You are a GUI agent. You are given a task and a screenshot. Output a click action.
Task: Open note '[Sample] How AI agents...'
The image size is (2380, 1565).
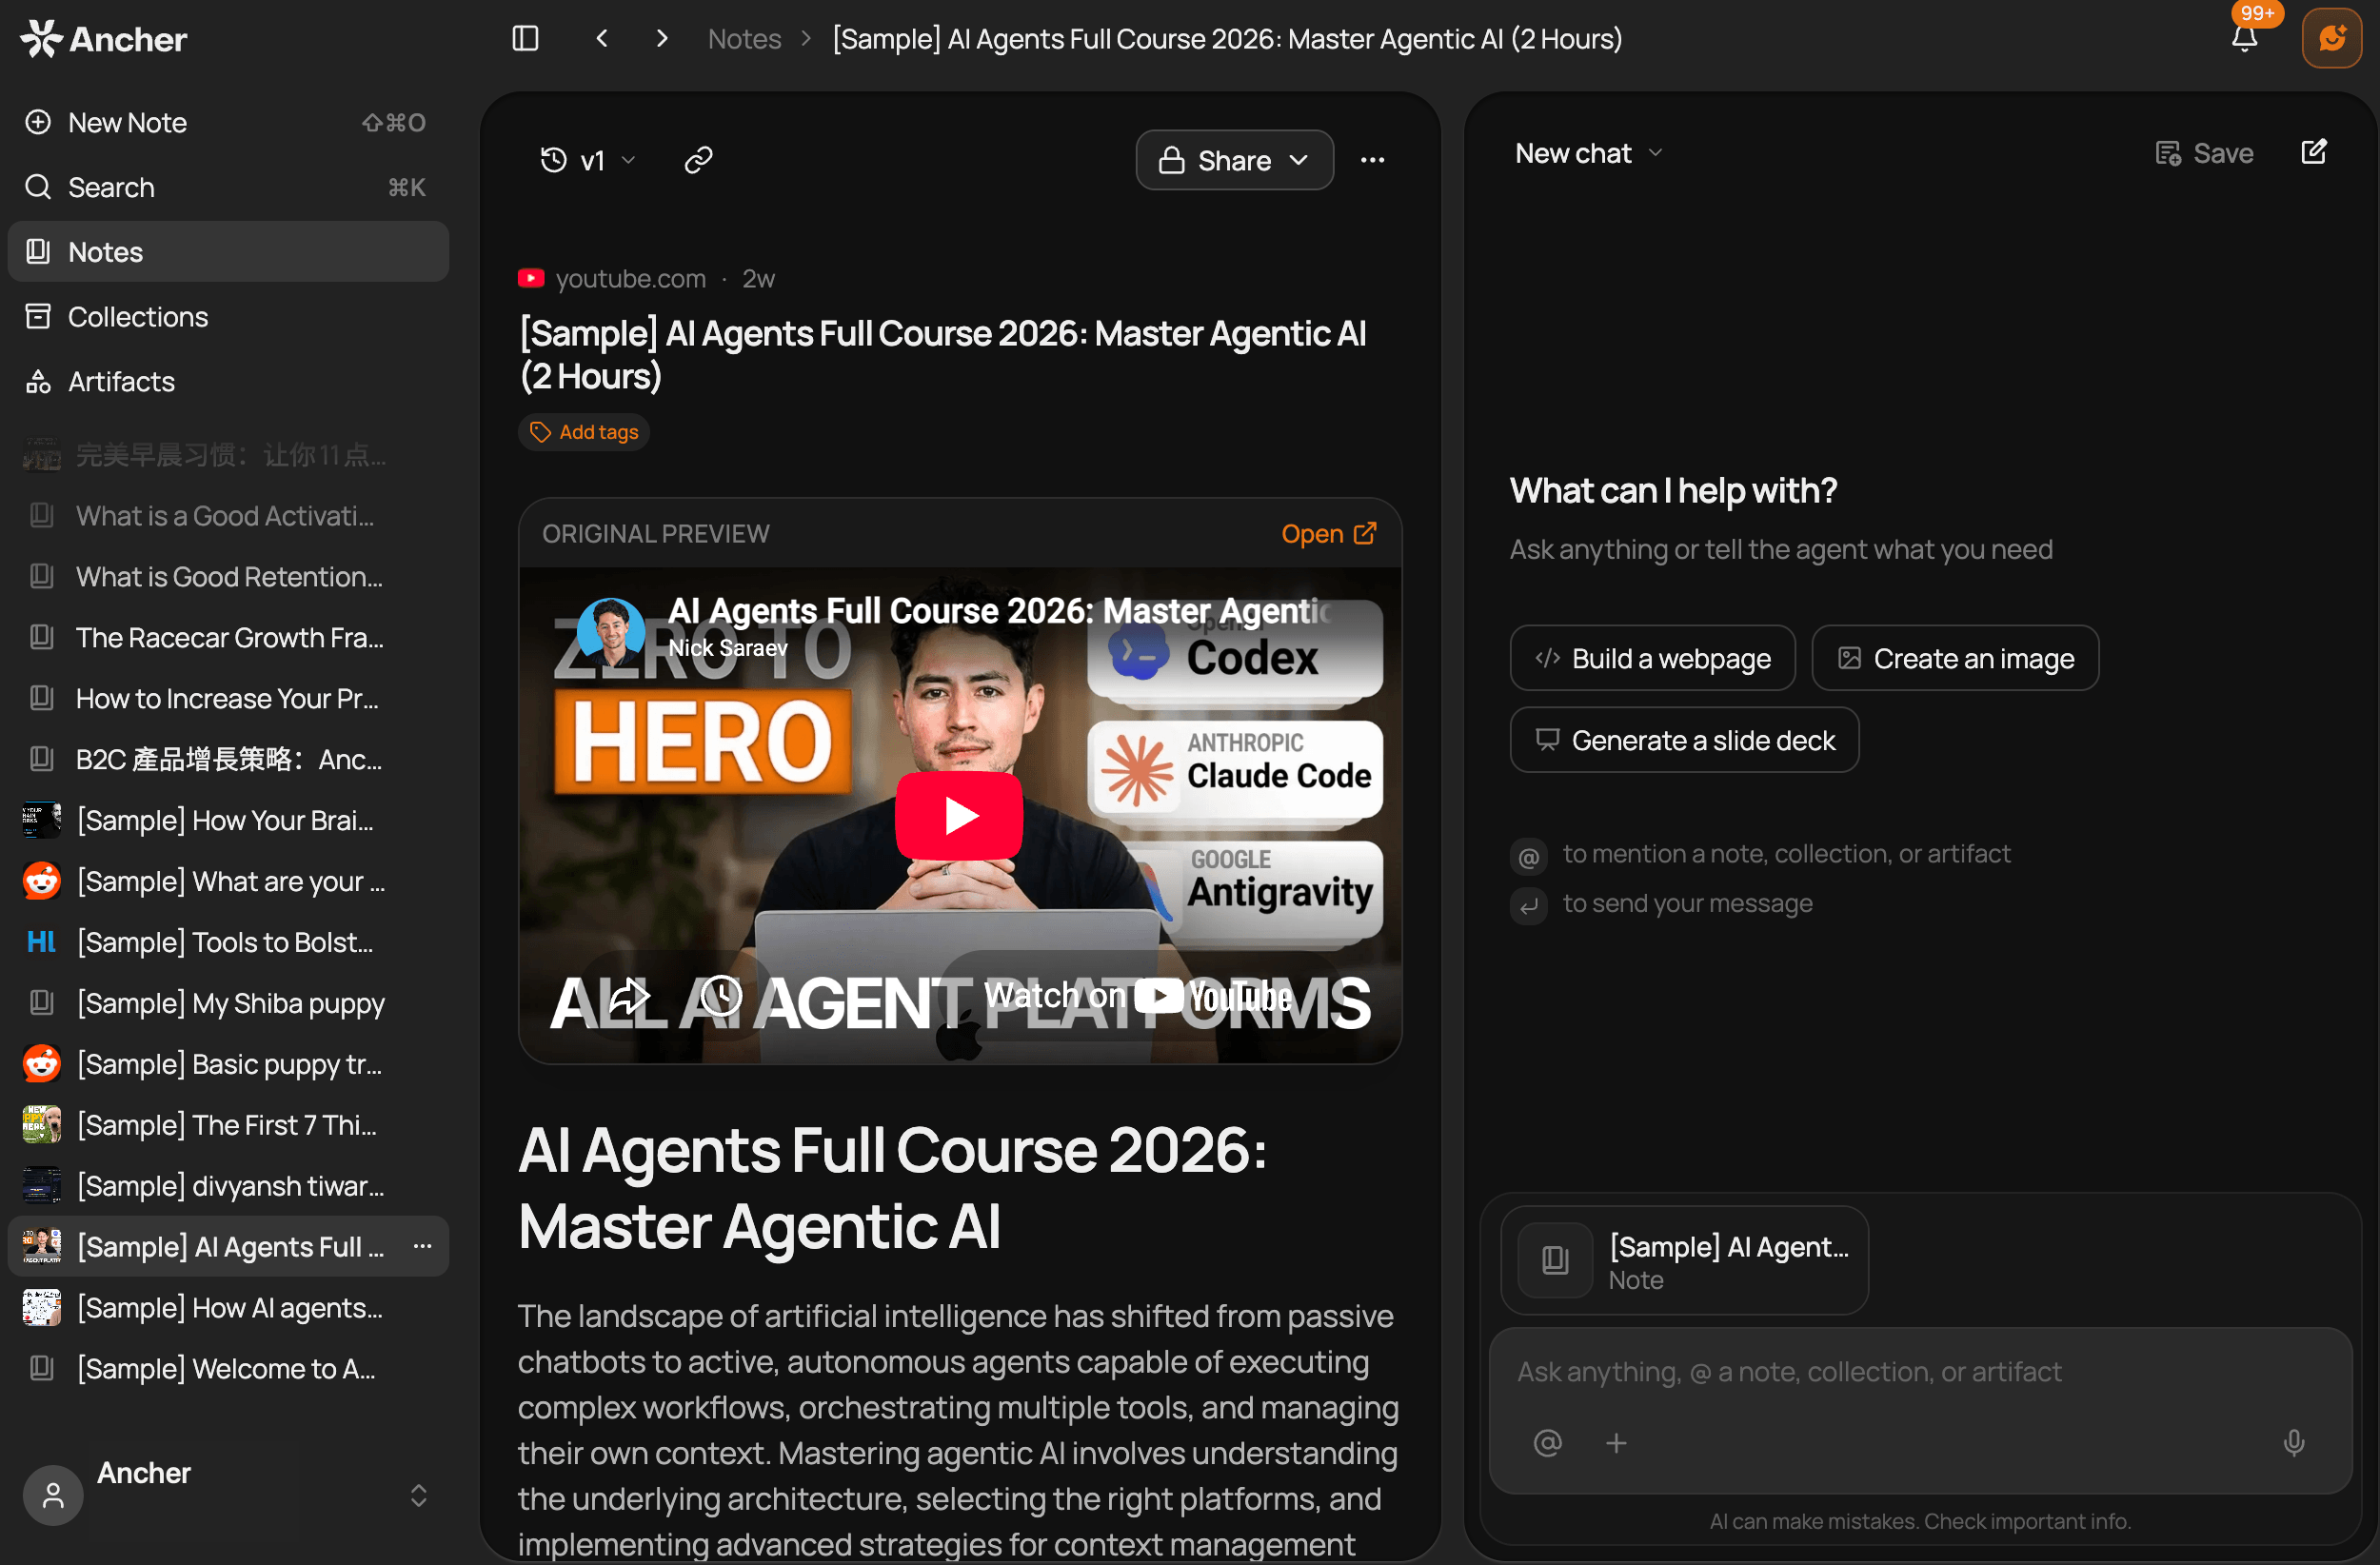tap(228, 1308)
